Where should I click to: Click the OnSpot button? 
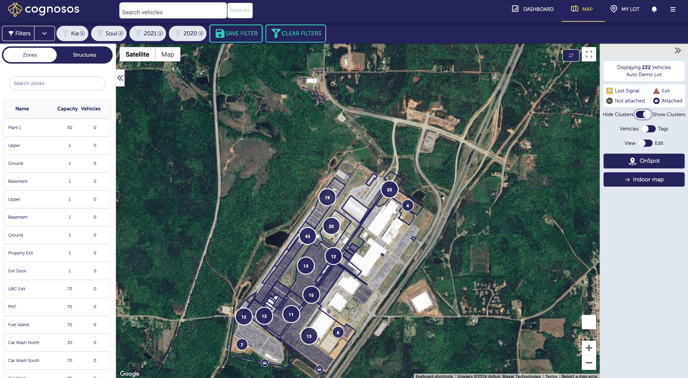tap(644, 161)
